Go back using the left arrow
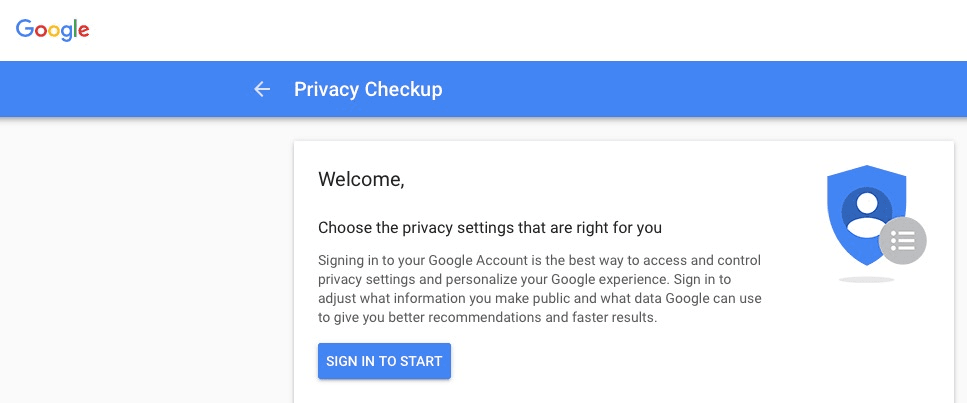The height and width of the screenshot is (403, 967). pos(262,89)
